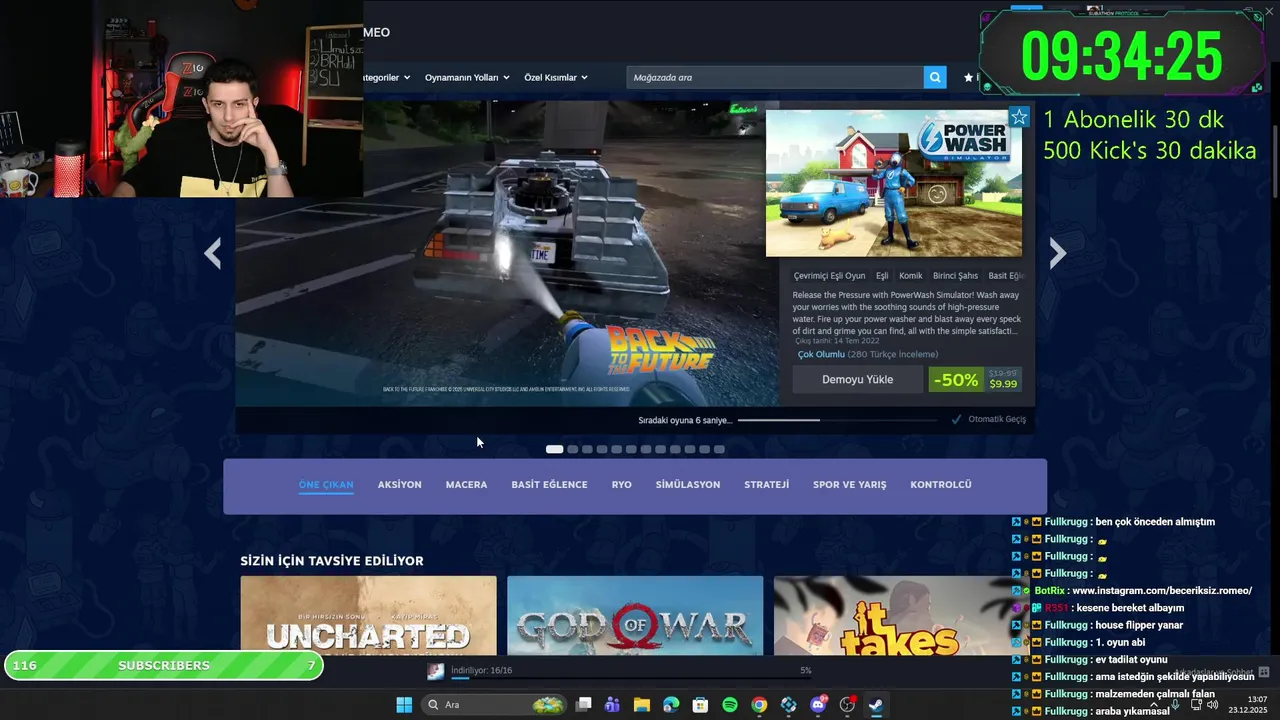Open Microsoft Store from taskbar

[x=700, y=705]
